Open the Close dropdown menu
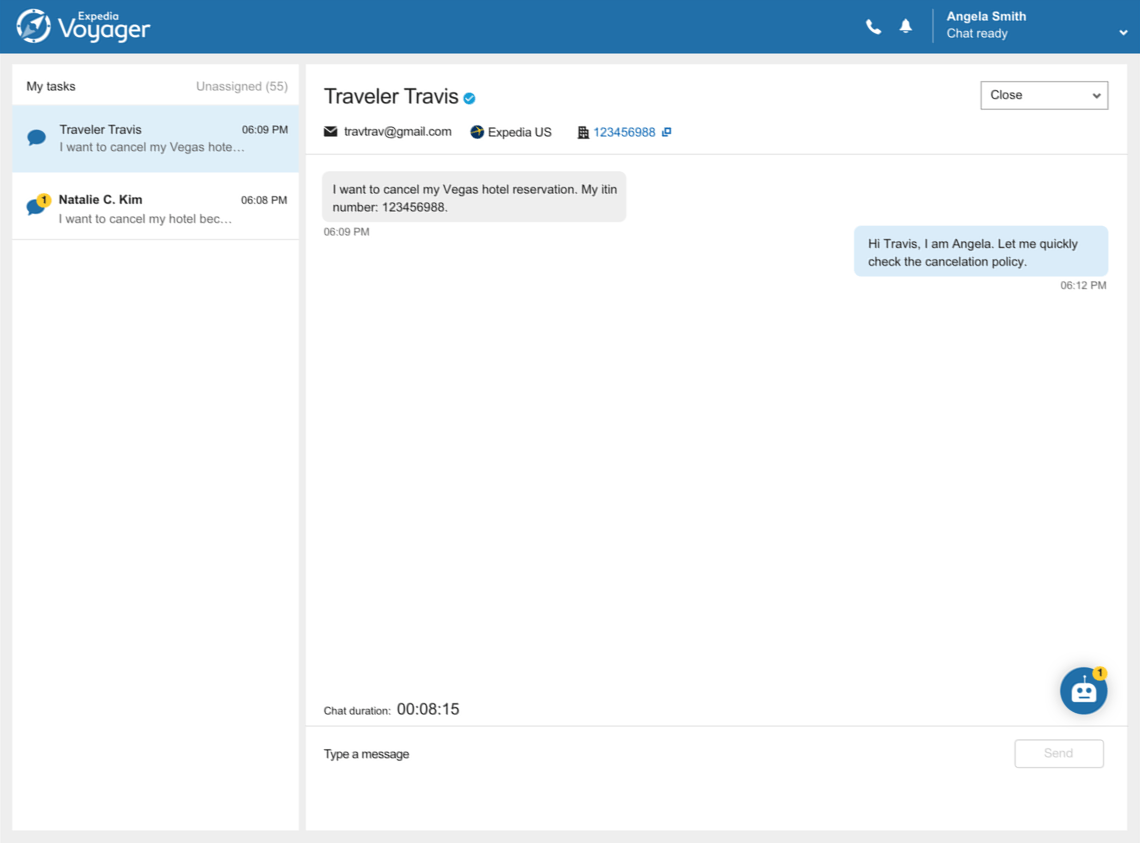Image resolution: width=1140 pixels, height=843 pixels. (x=1043, y=95)
